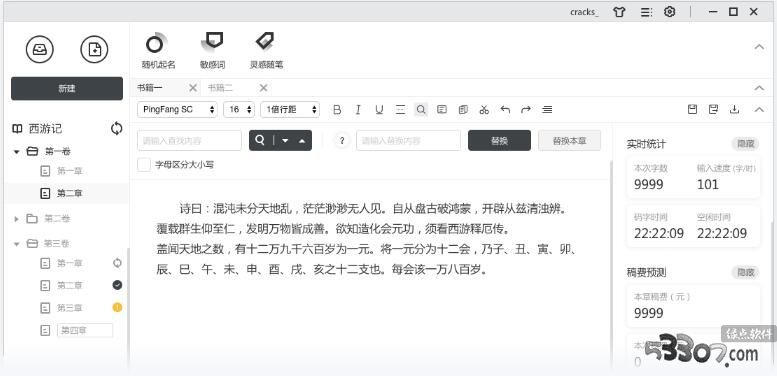Open the skin/theme shirt icon in title bar
777x376 pixels.
coord(619,12)
